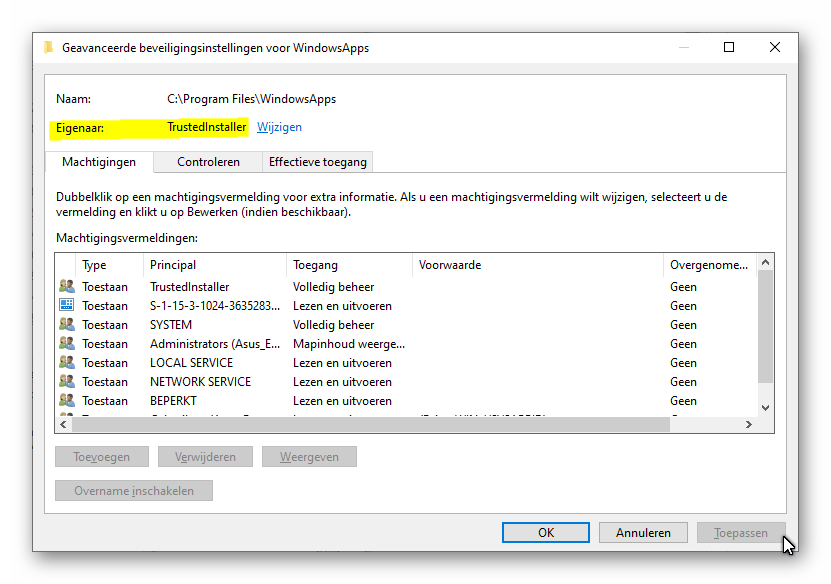Select the SYSTEM principal entry

point(171,325)
